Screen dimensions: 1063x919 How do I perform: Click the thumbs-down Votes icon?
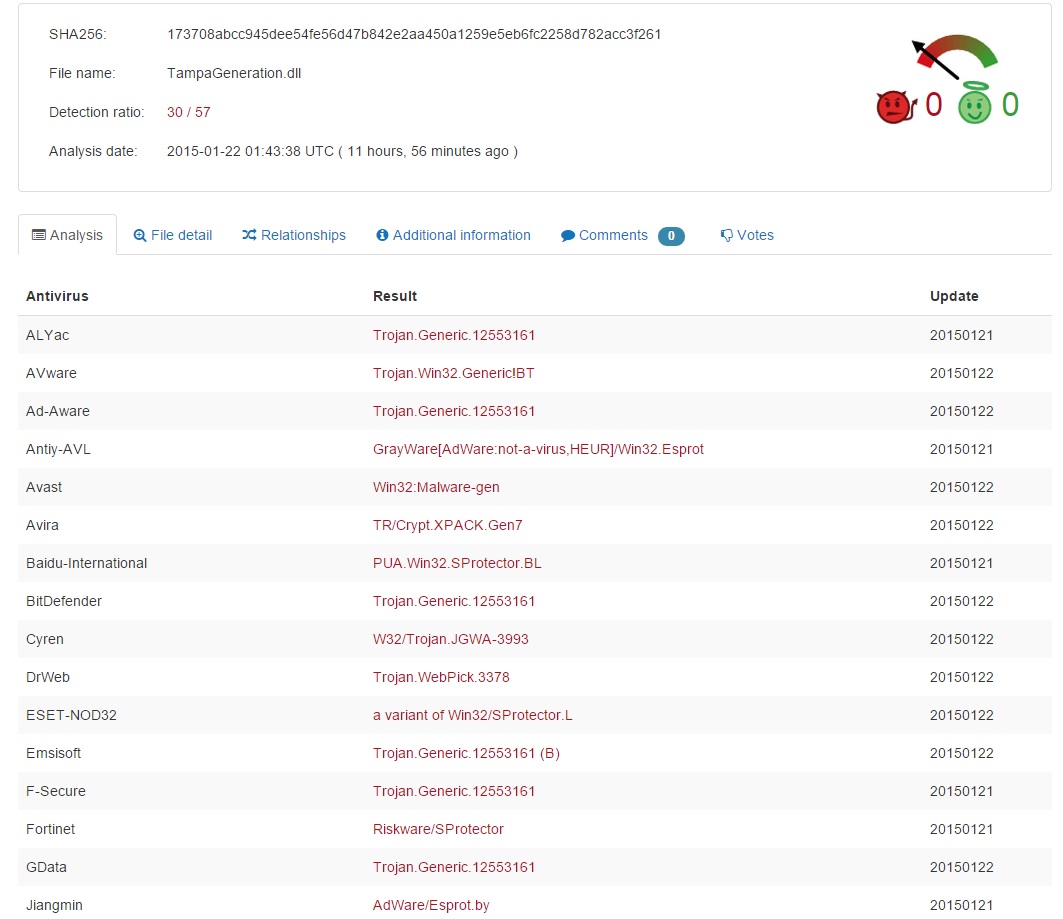point(726,235)
